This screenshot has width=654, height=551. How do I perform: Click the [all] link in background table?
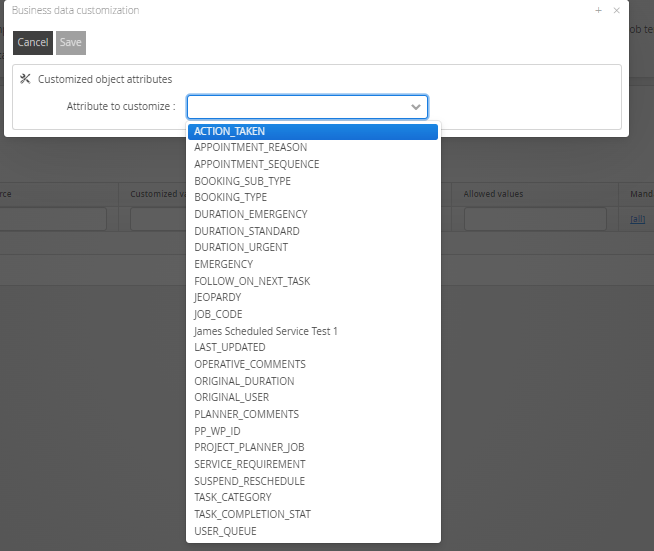coord(637,219)
